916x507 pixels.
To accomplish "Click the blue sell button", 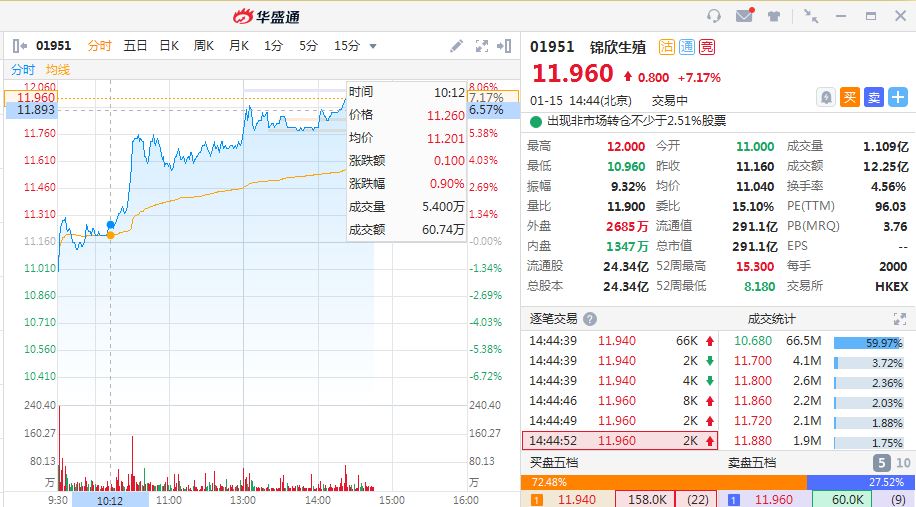I will [874, 97].
